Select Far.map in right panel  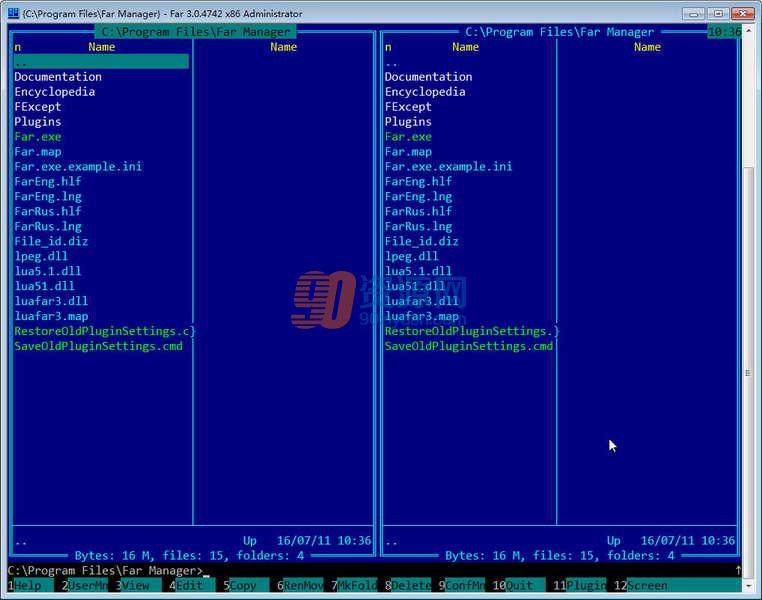tap(408, 152)
